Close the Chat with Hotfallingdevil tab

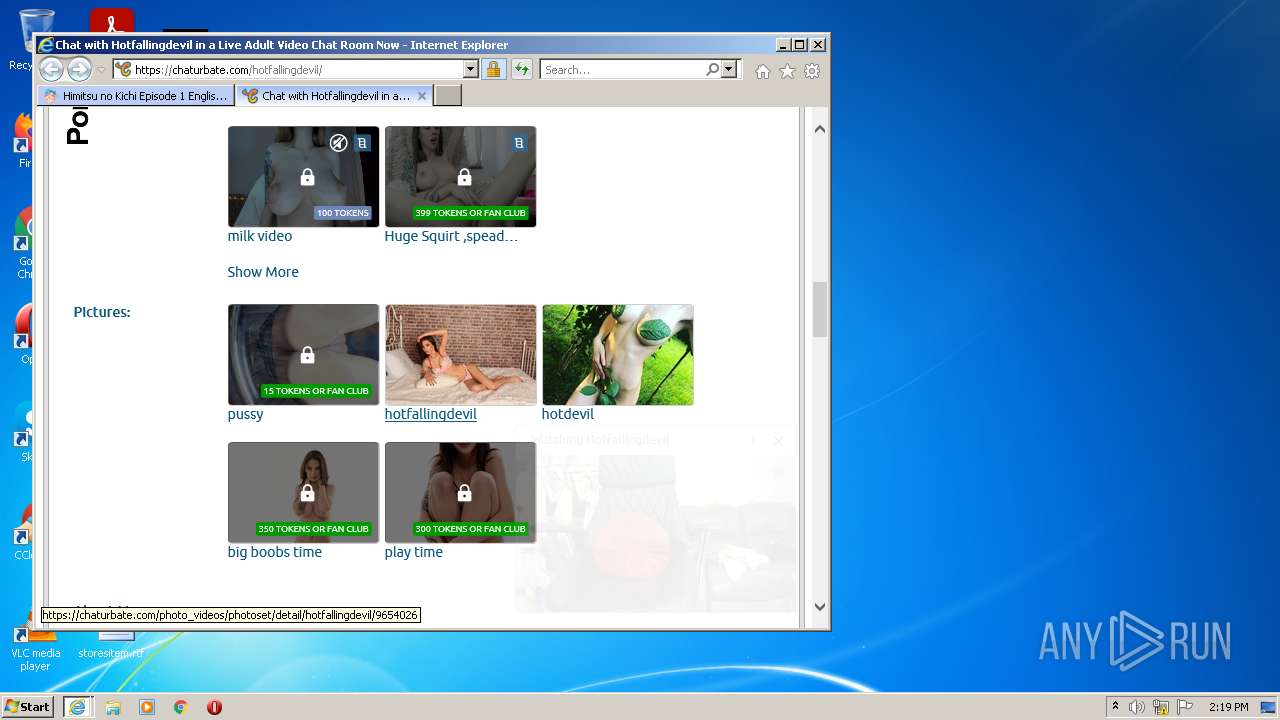(422, 96)
